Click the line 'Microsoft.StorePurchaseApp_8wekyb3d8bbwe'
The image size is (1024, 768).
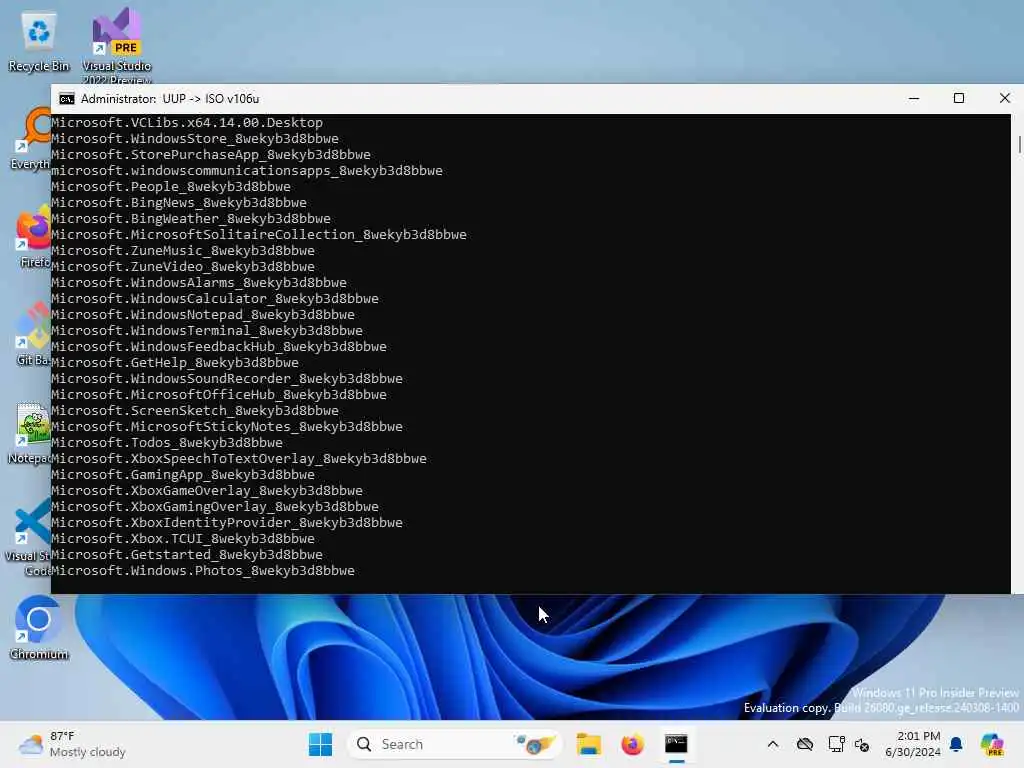(x=211, y=154)
